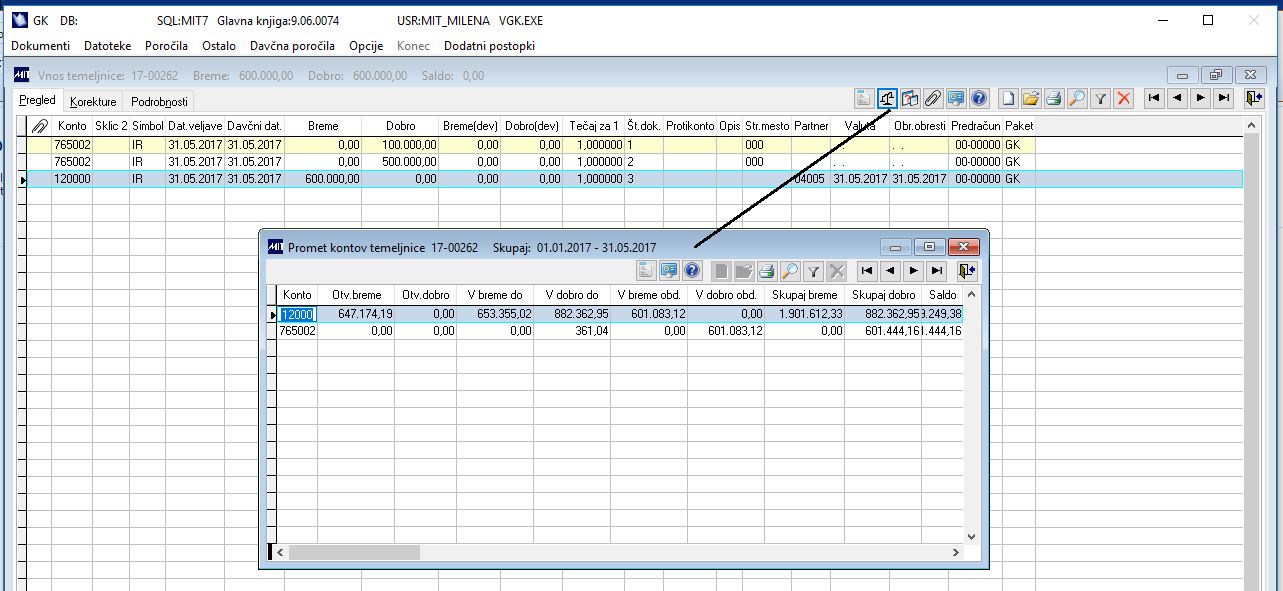Click the balance scale icon in main toolbar
The height and width of the screenshot is (591, 1283).
coord(887,98)
